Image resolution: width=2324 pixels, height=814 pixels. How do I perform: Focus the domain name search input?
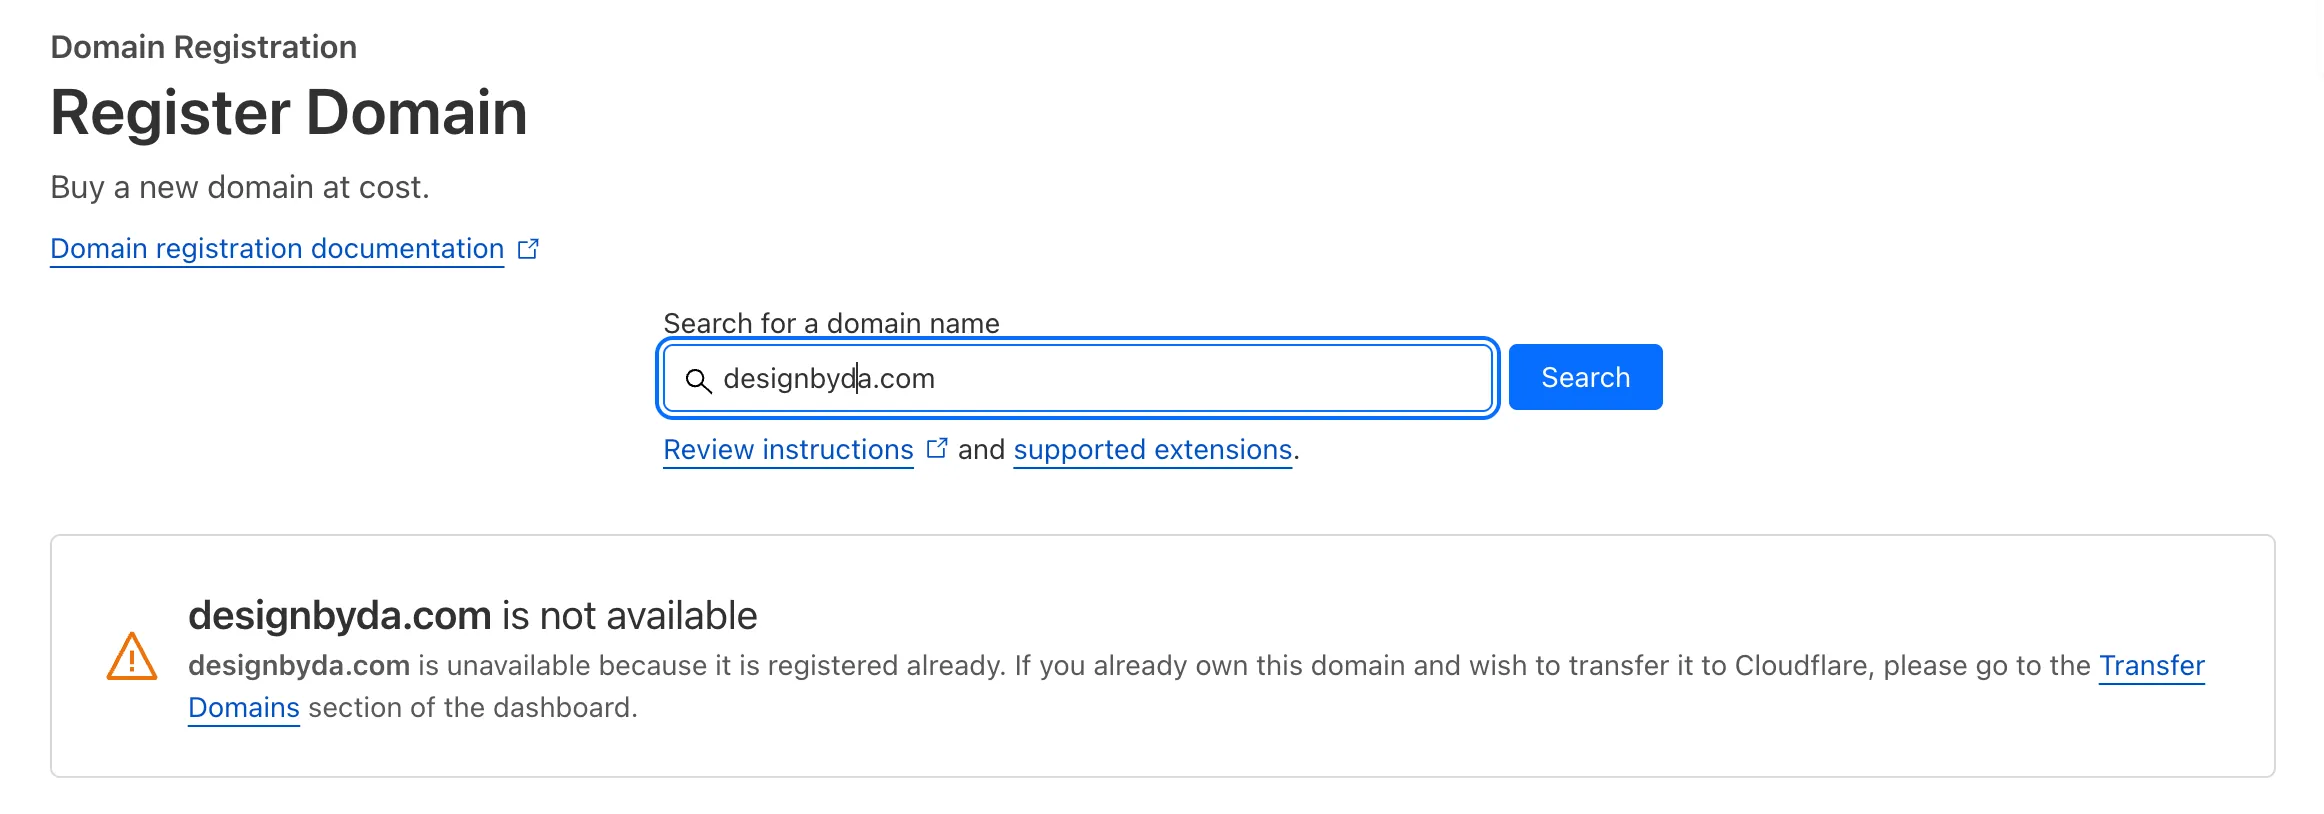pyautogui.click(x=1100, y=379)
